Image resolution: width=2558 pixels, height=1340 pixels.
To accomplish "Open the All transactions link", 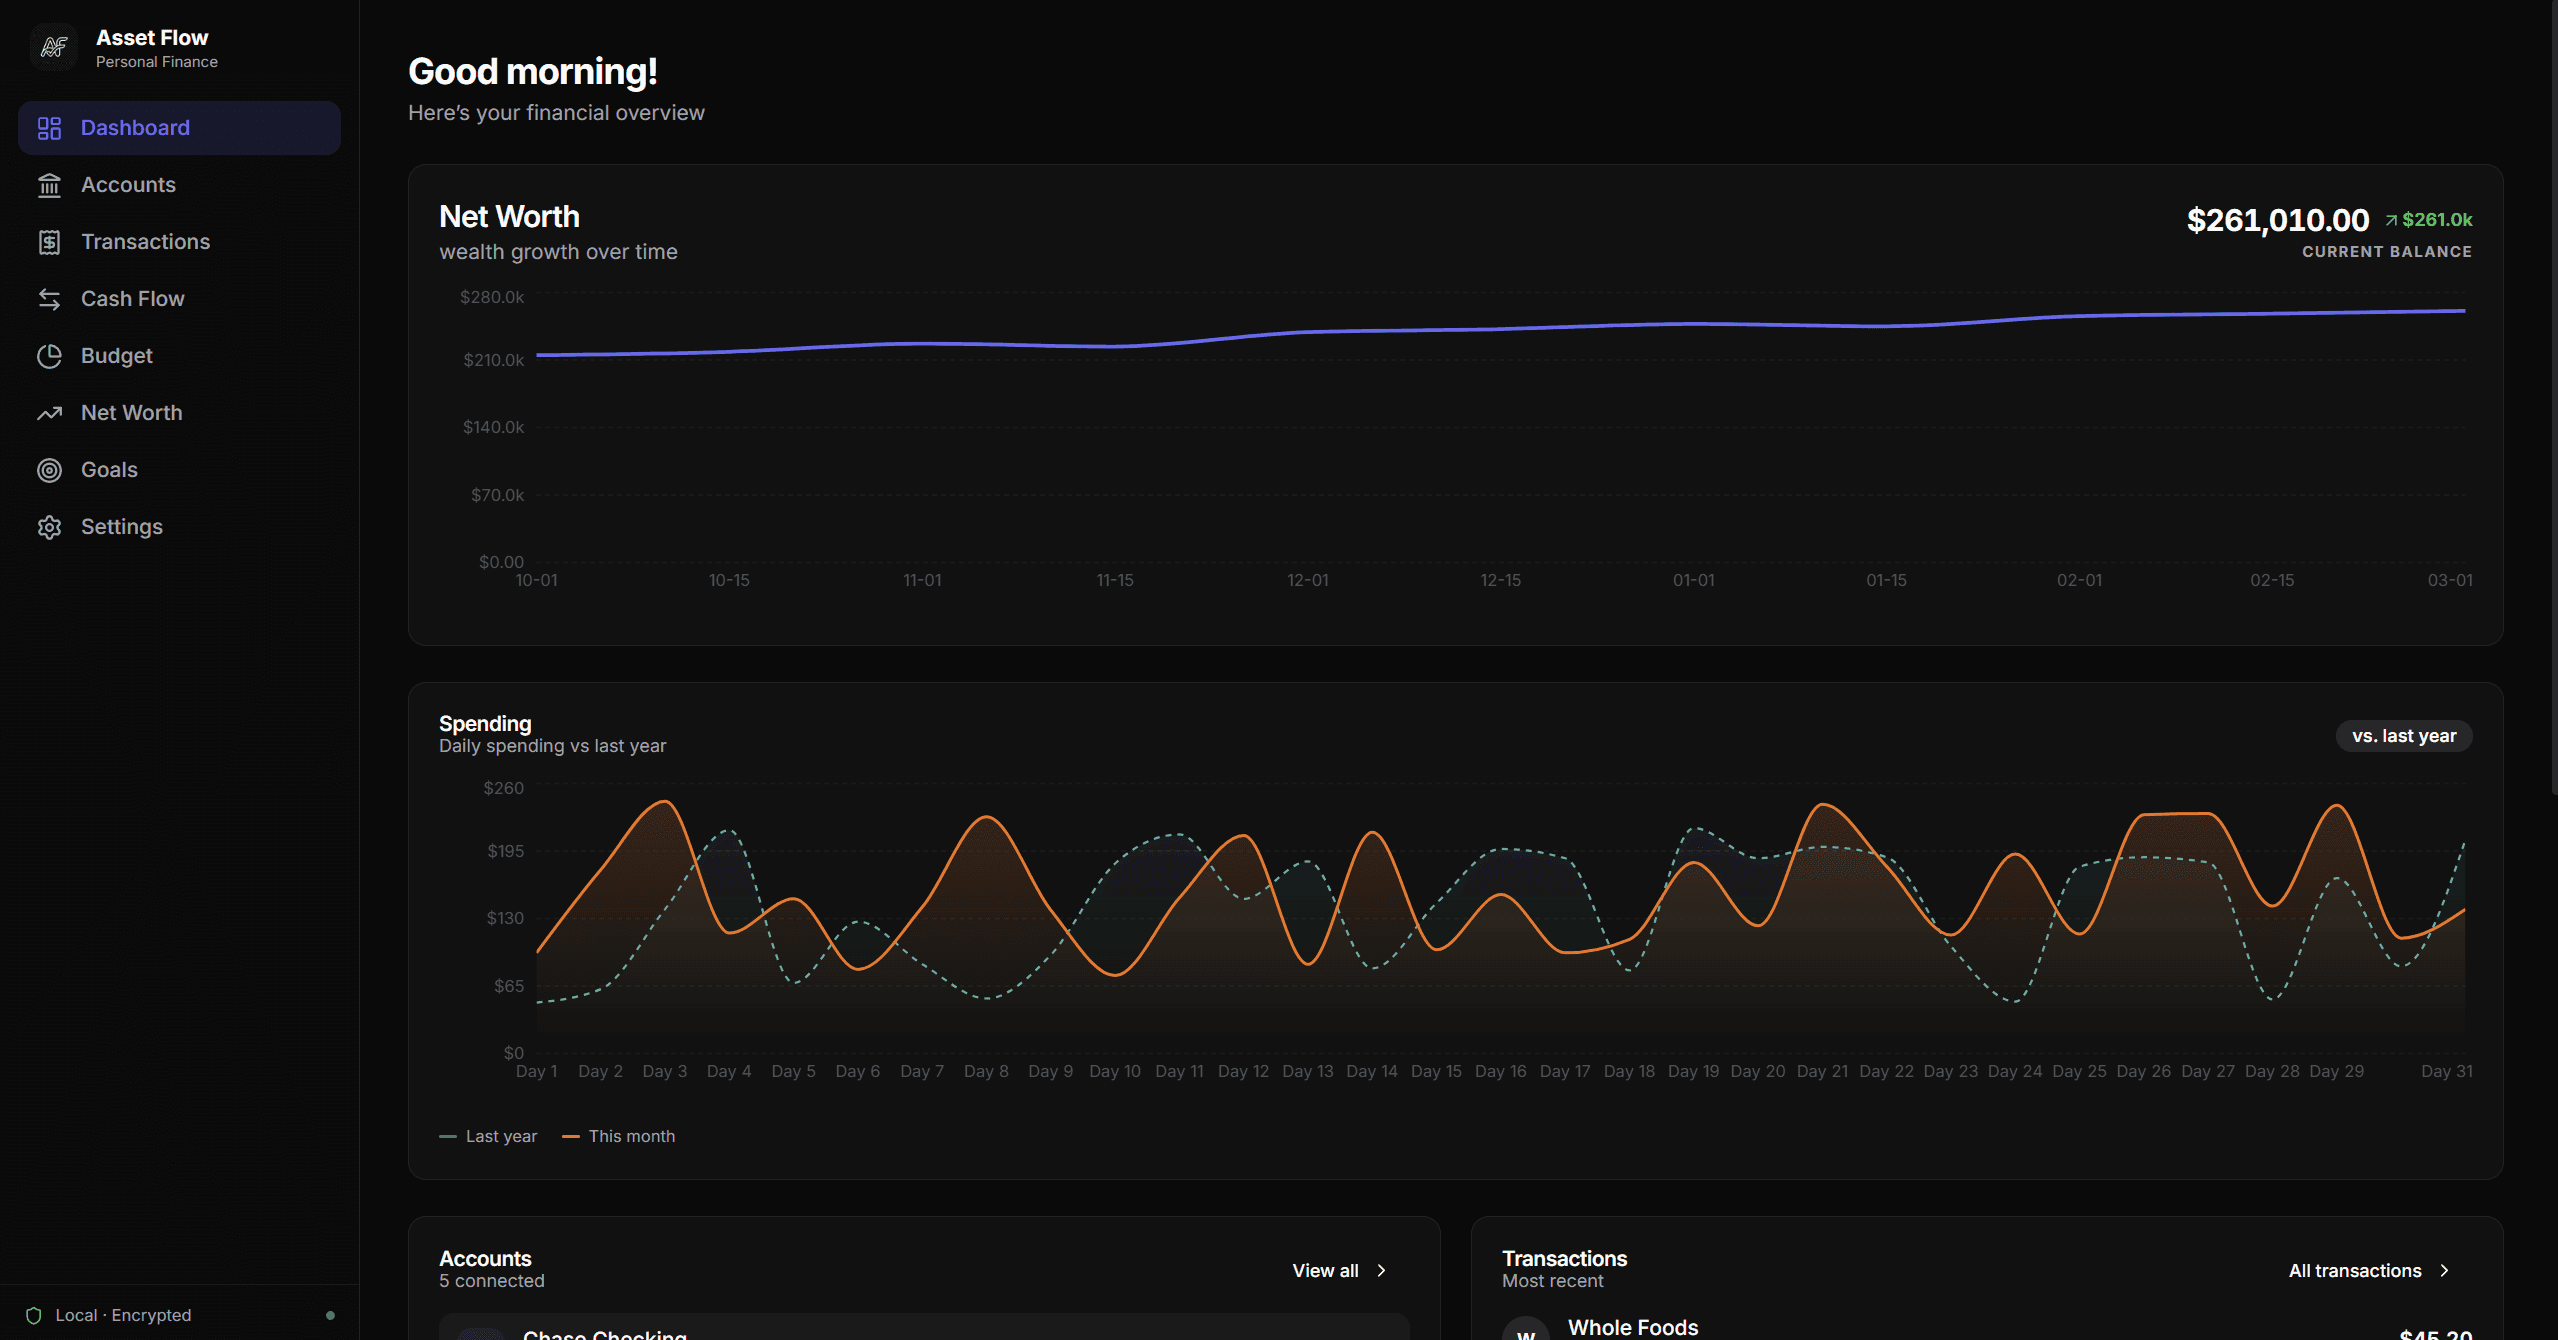I will click(2354, 1270).
